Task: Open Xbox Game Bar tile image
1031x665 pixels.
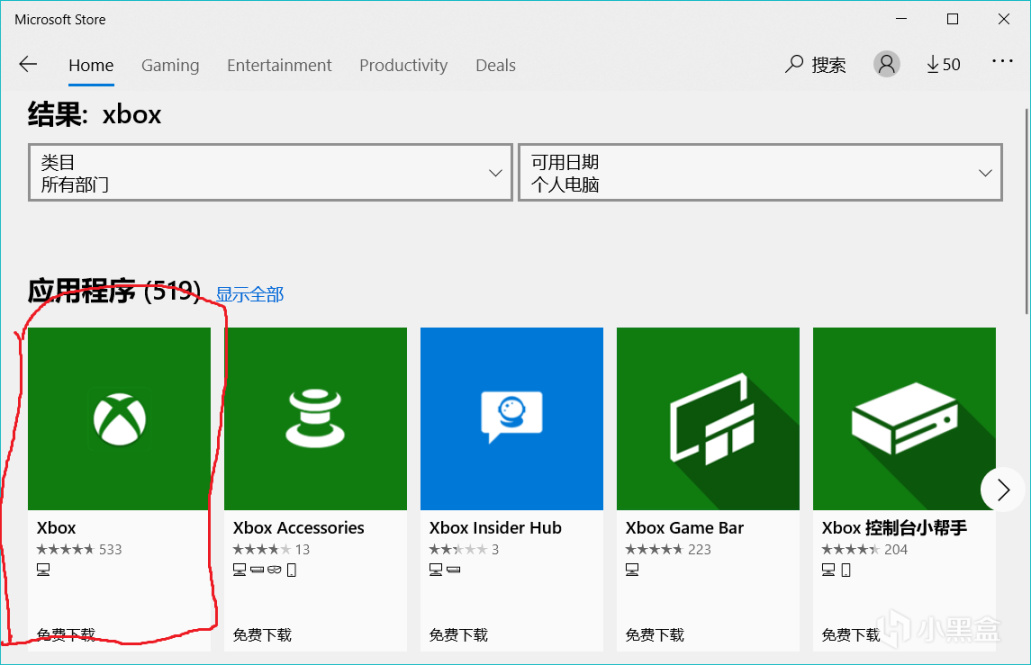Action: click(x=708, y=418)
